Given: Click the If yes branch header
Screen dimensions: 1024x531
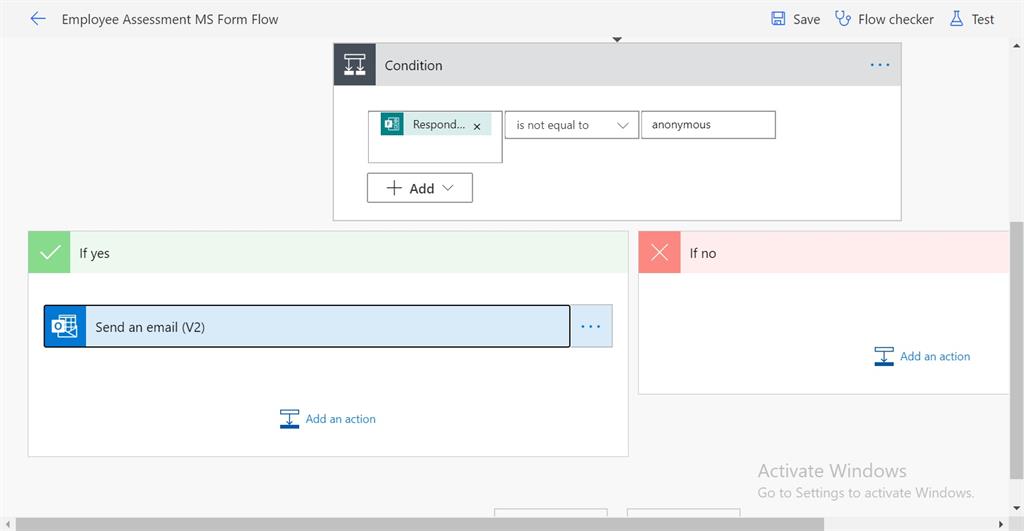Looking at the screenshot, I should pos(328,252).
